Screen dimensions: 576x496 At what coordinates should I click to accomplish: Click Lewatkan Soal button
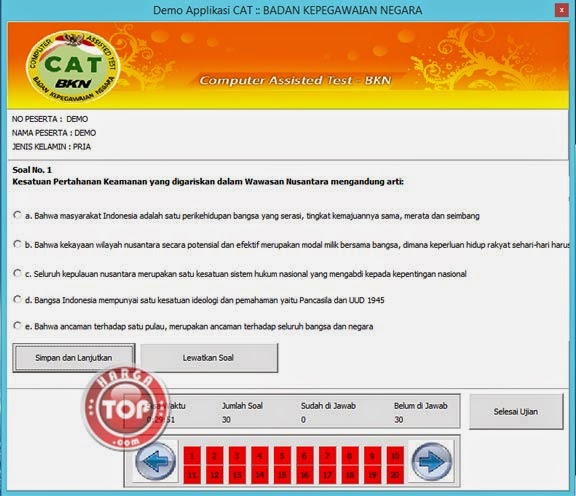tap(209, 358)
